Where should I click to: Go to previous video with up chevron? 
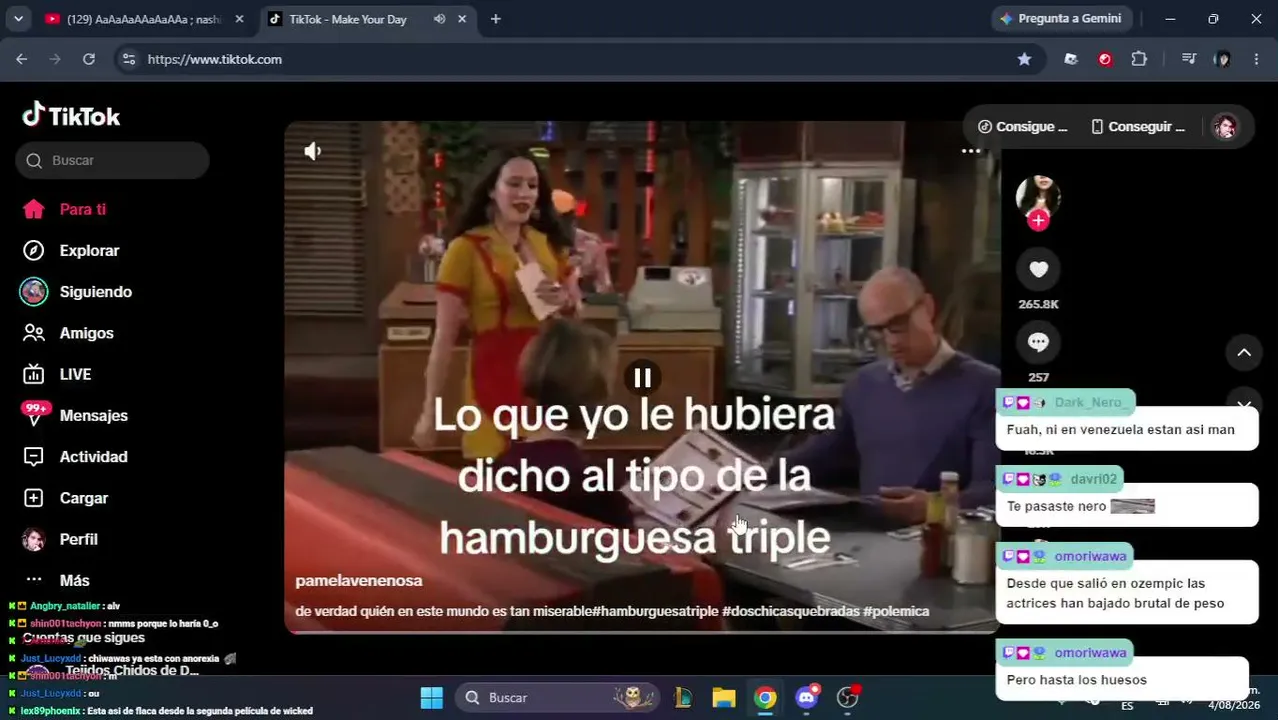1244,352
